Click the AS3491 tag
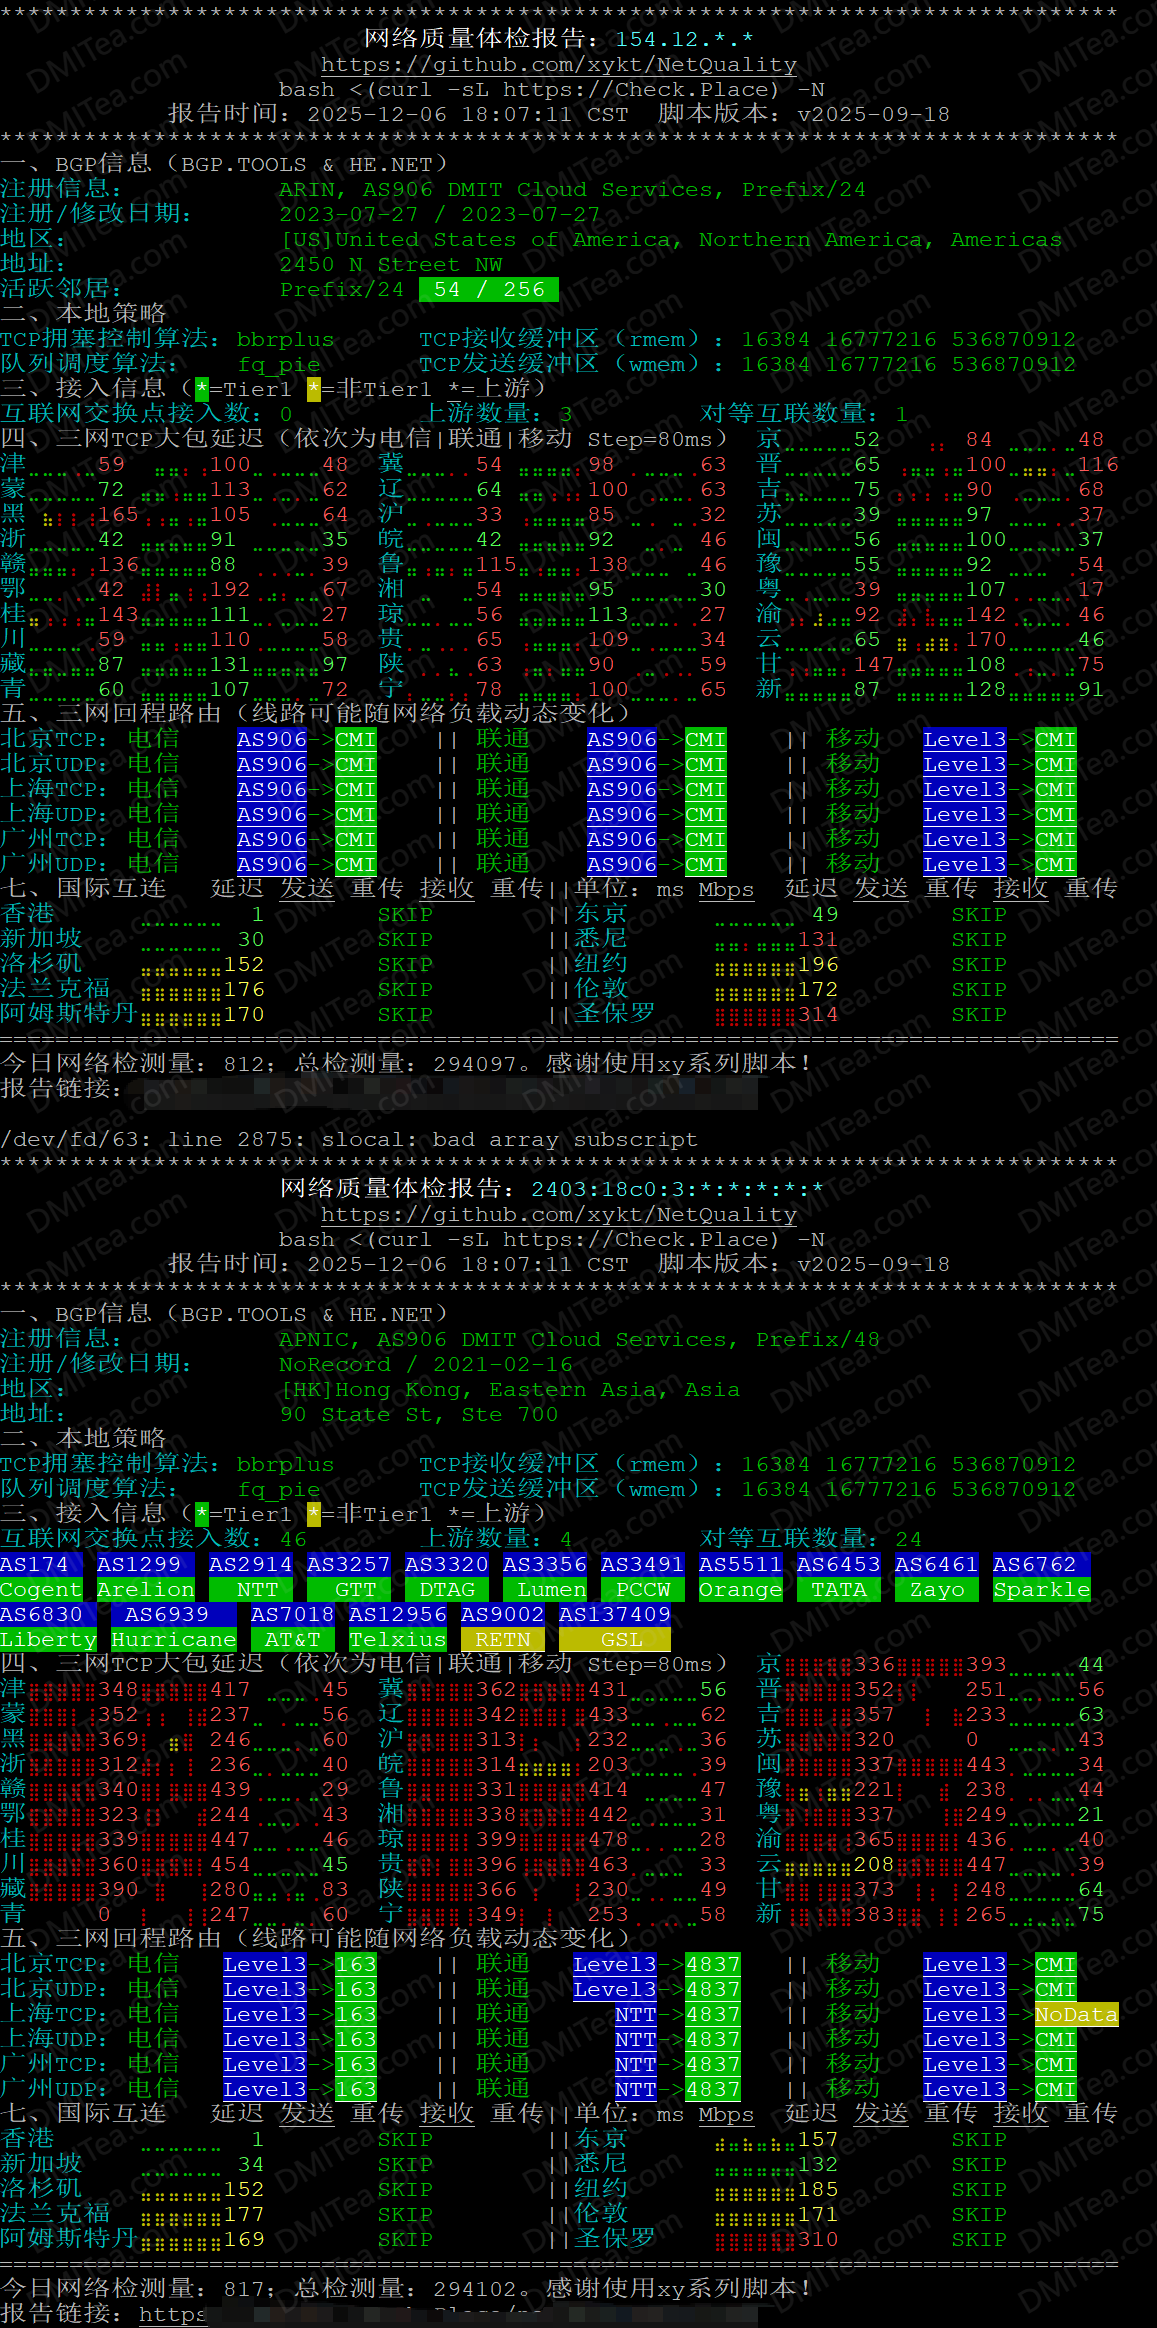The width and height of the screenshot is (1157, 2328). pyautogui.click(x=643, y=1565)
